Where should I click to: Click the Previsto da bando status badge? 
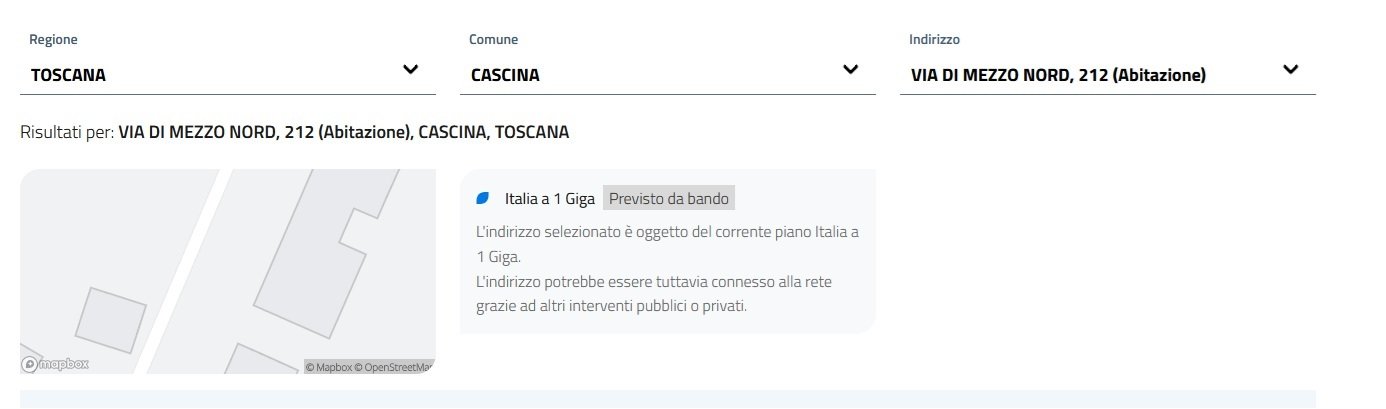(669, 199)
